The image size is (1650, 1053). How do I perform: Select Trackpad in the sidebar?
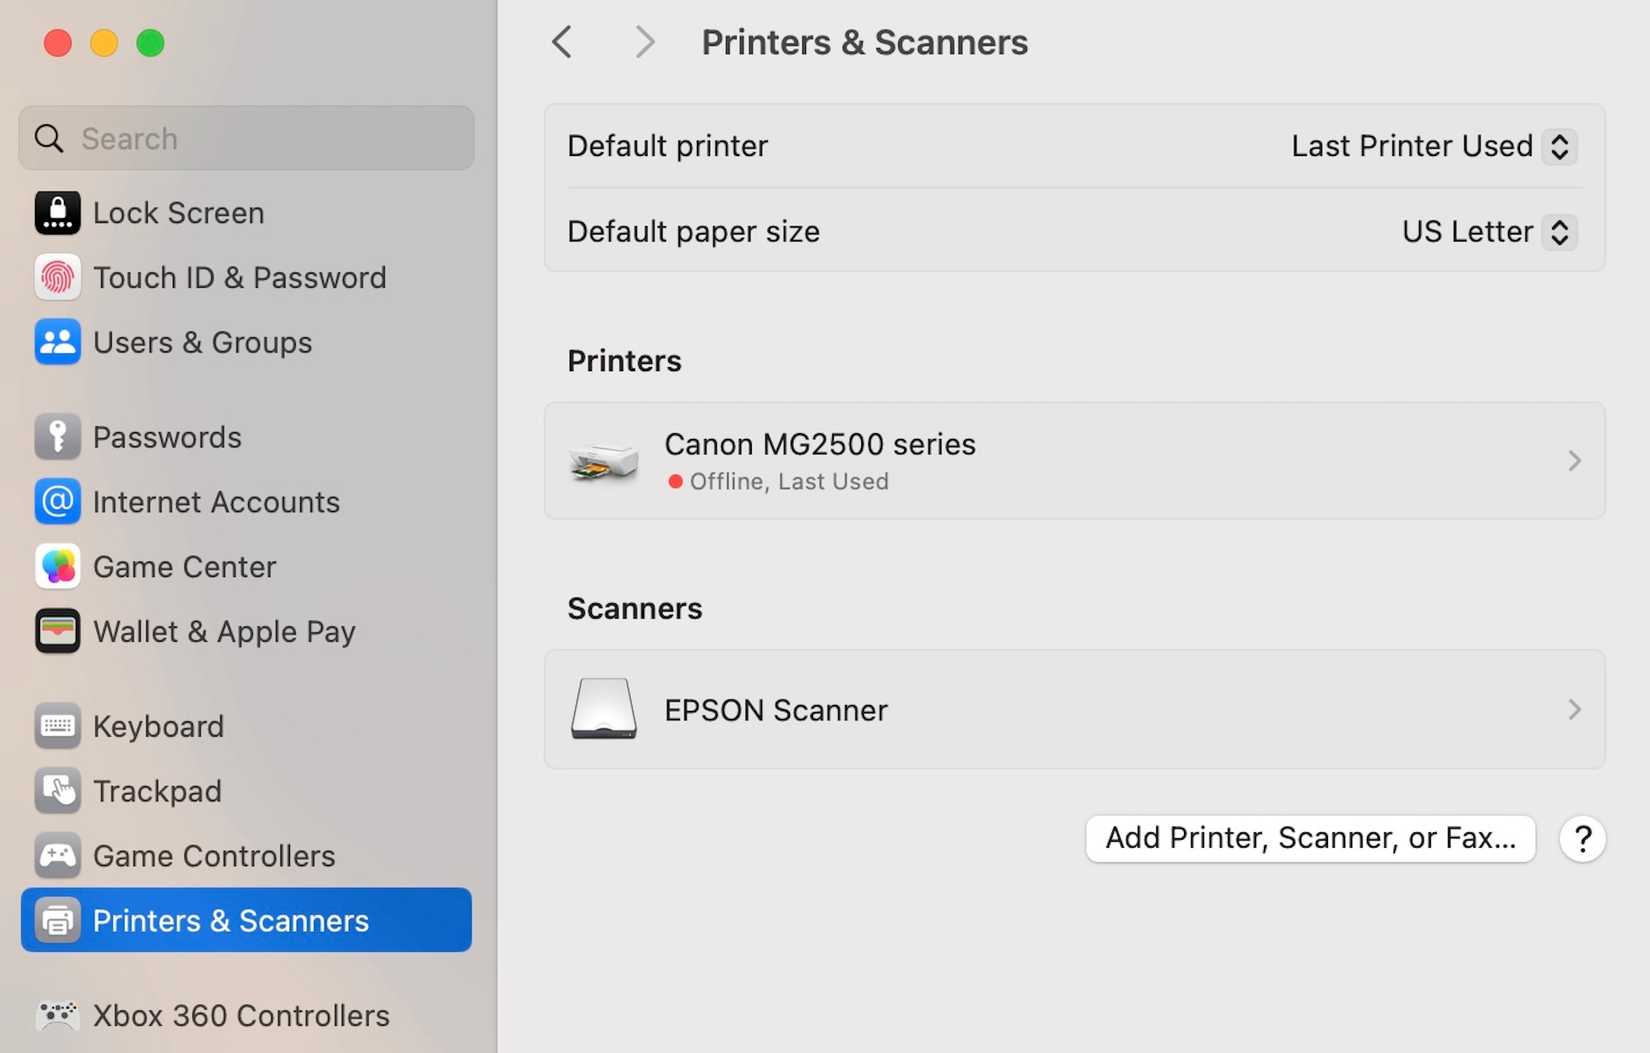[246, 791]
